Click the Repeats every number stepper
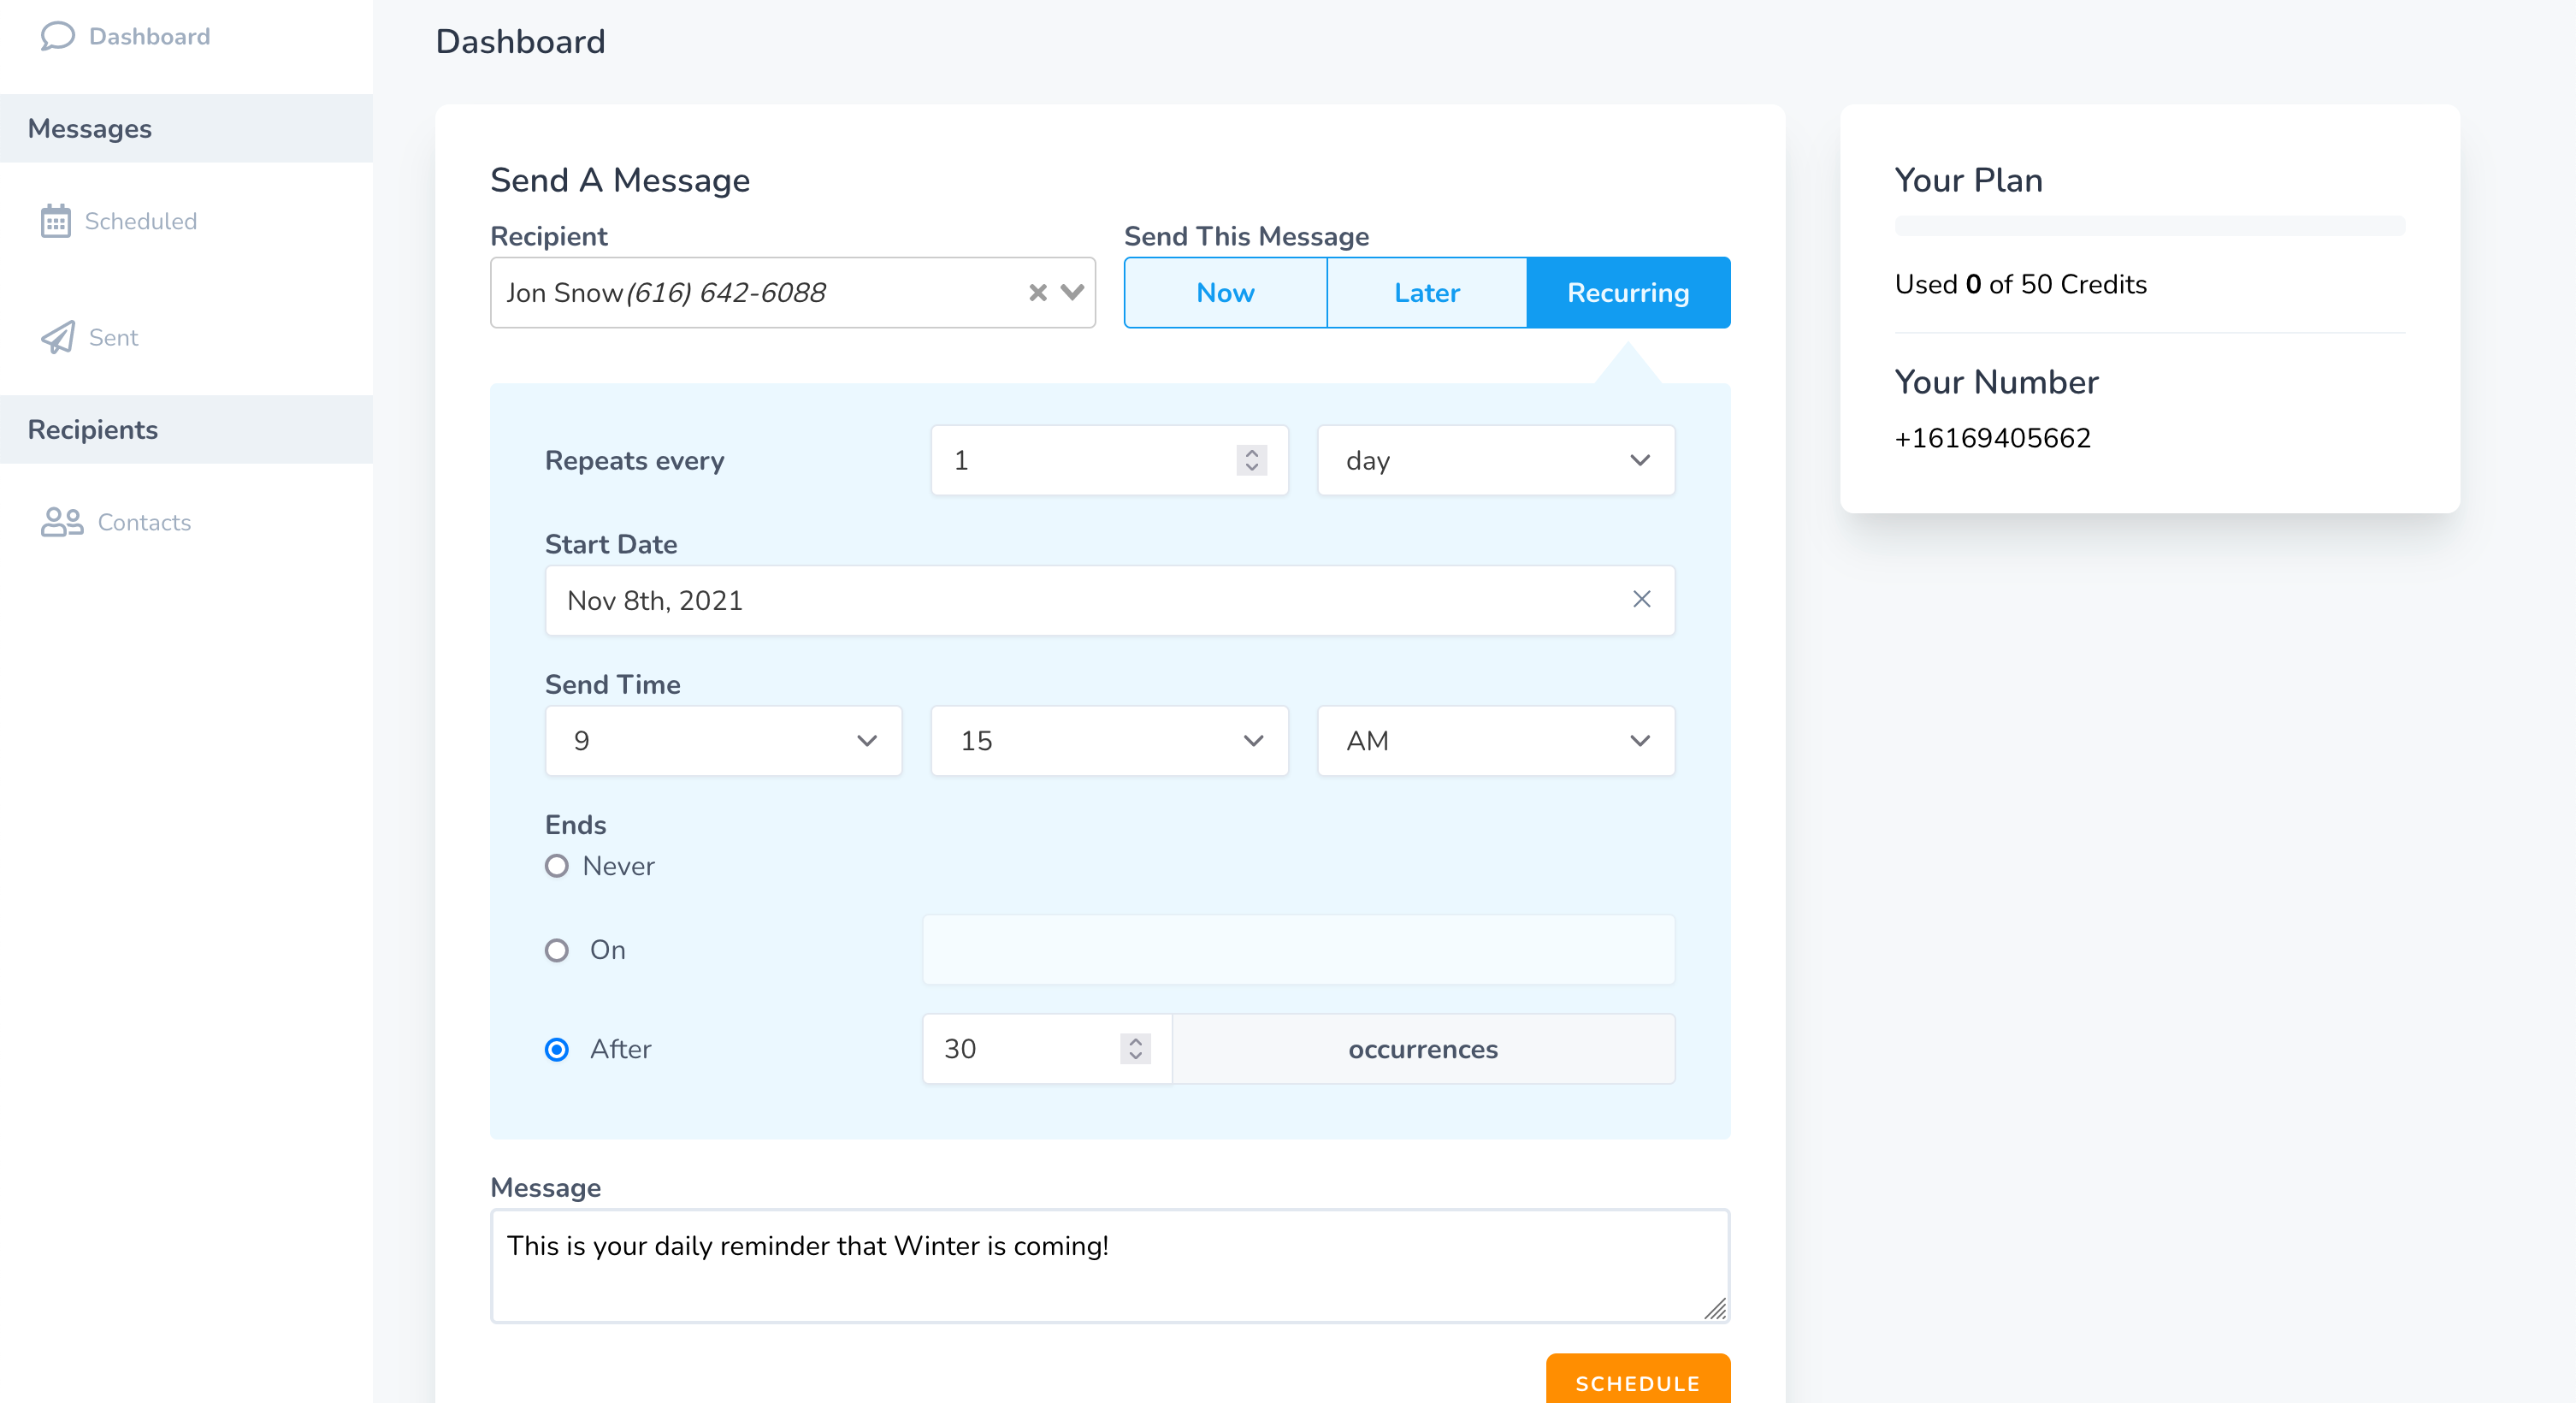This screenshot has height=1403, width=2576. point(1251,460)
